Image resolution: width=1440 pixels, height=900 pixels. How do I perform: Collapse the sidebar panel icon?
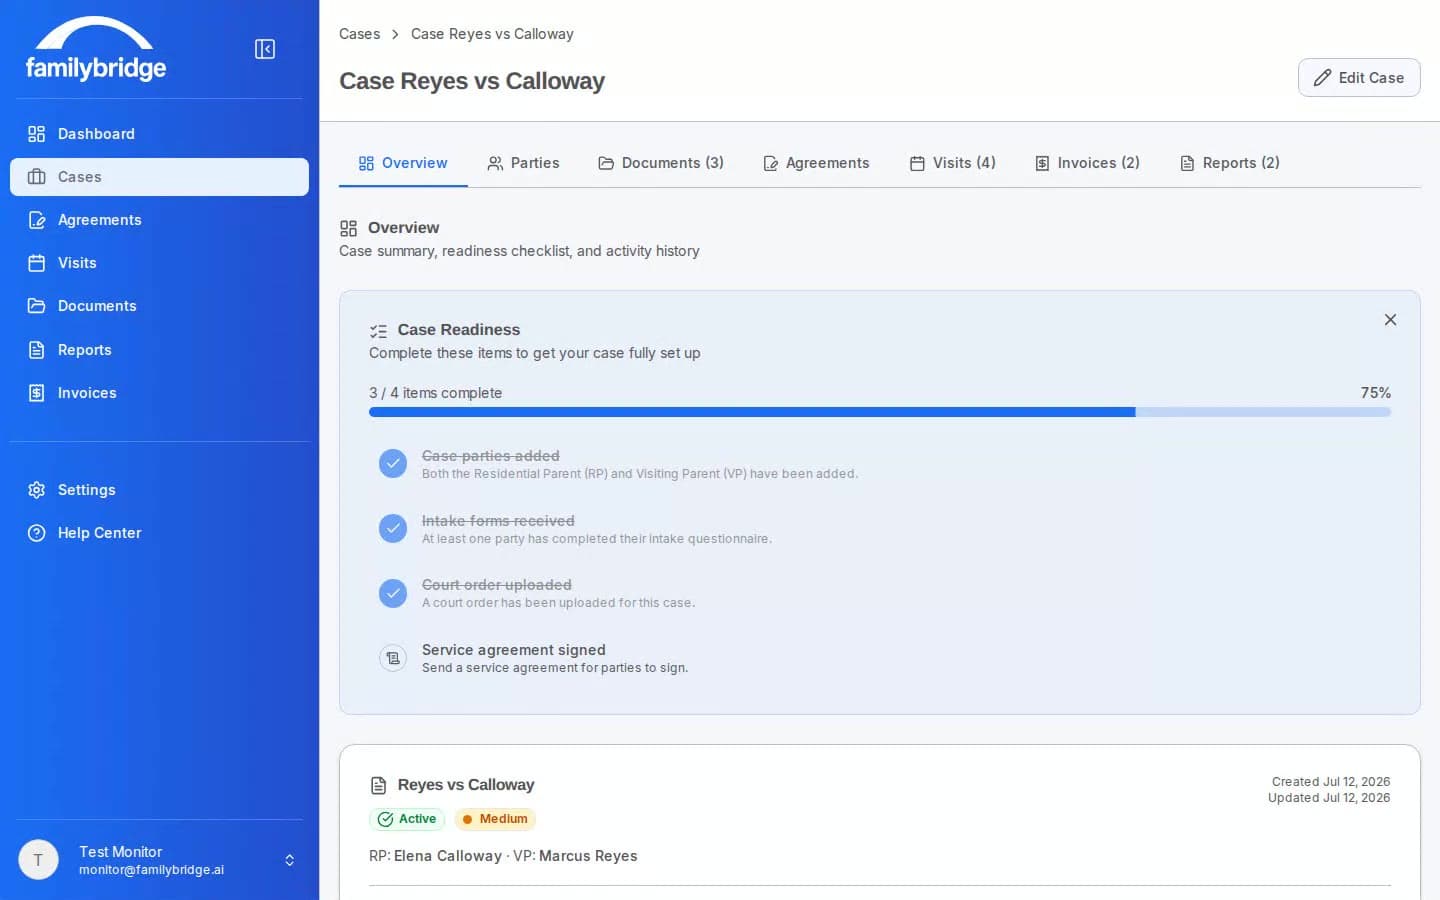[x=265, y=49]
